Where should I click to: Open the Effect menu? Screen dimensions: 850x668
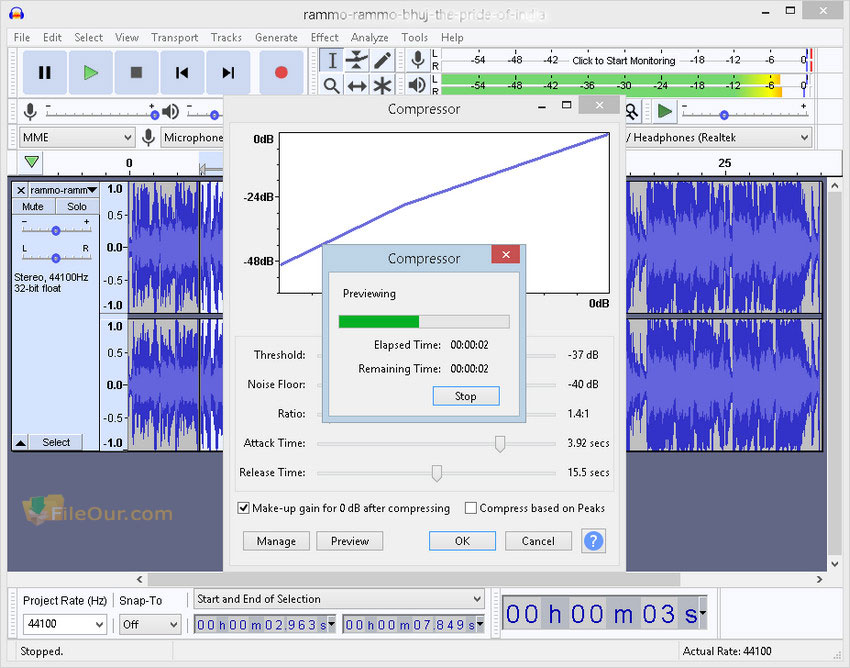coord(324,37)
